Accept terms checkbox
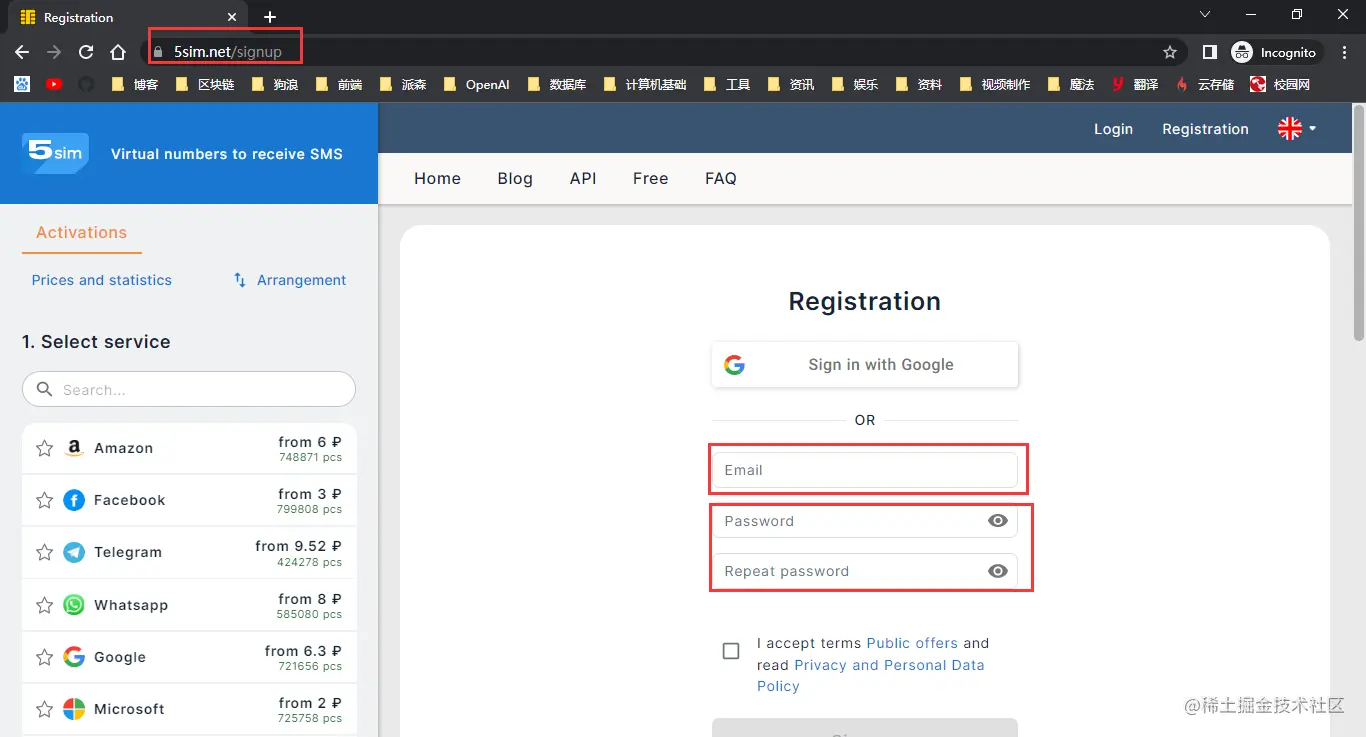Image resolution: width=1366 pixels, height=737 pixels. pos(731,651)
